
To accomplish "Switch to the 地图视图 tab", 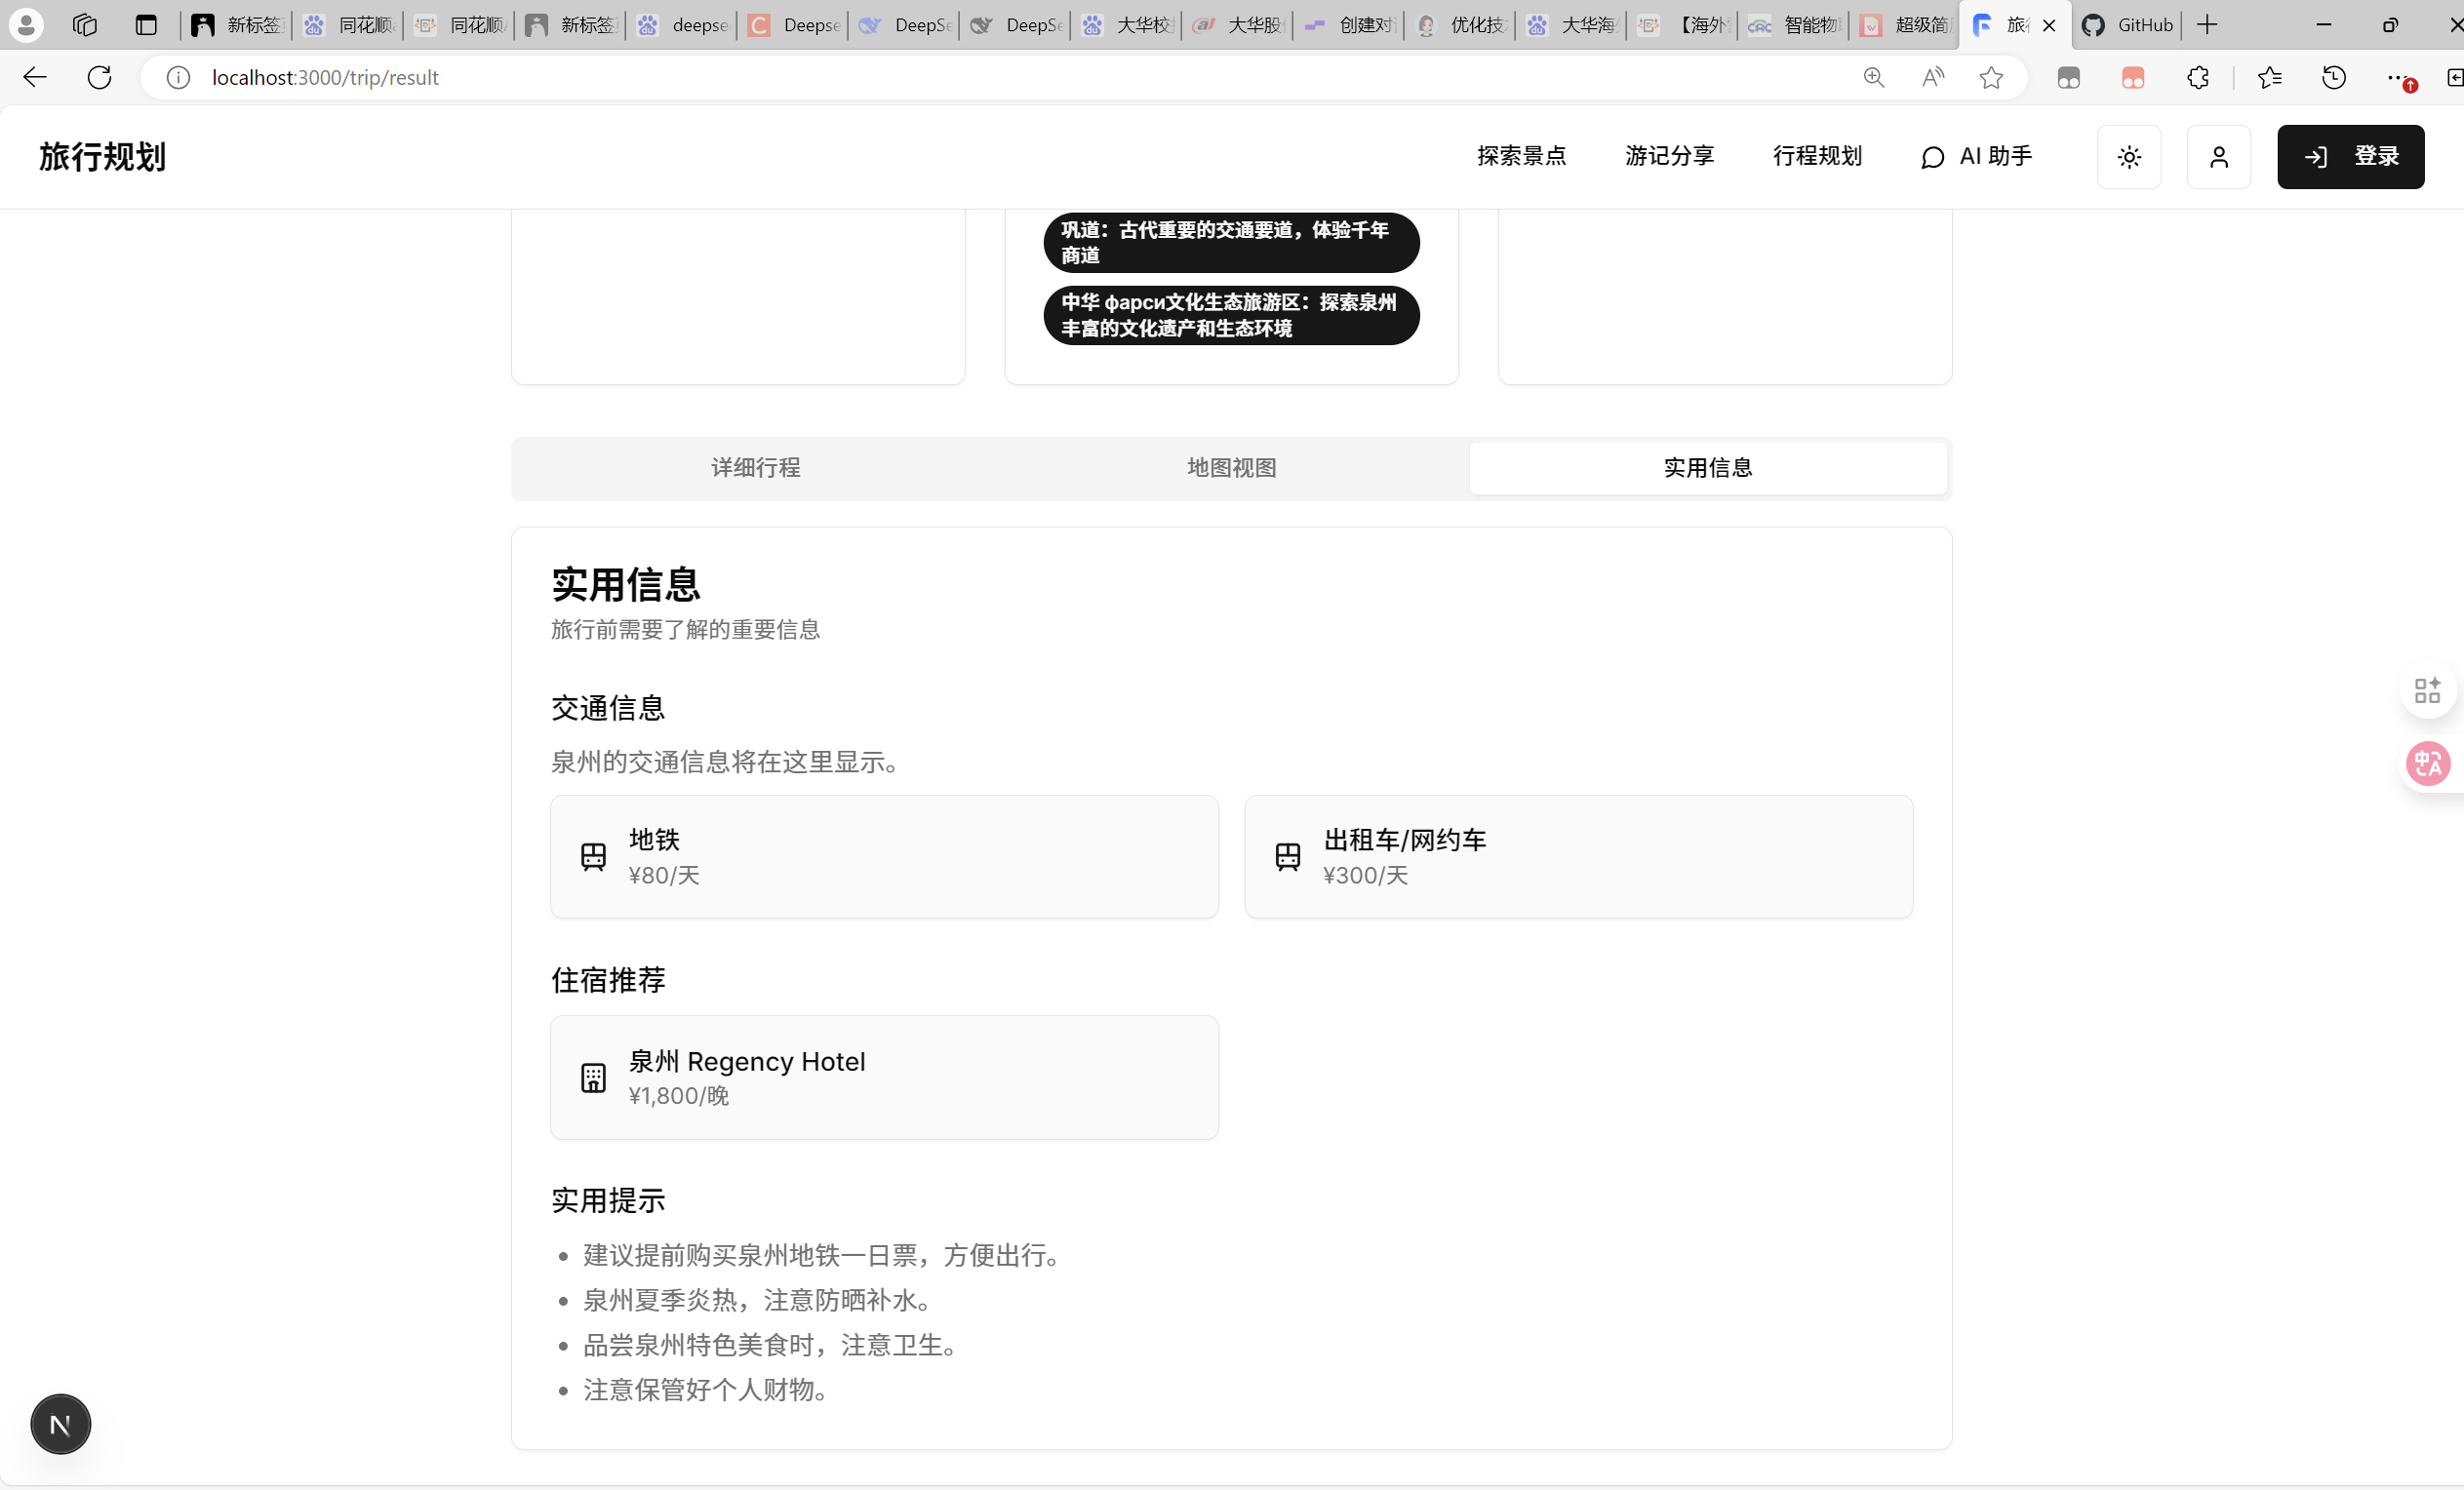I will pos(1231,468).
